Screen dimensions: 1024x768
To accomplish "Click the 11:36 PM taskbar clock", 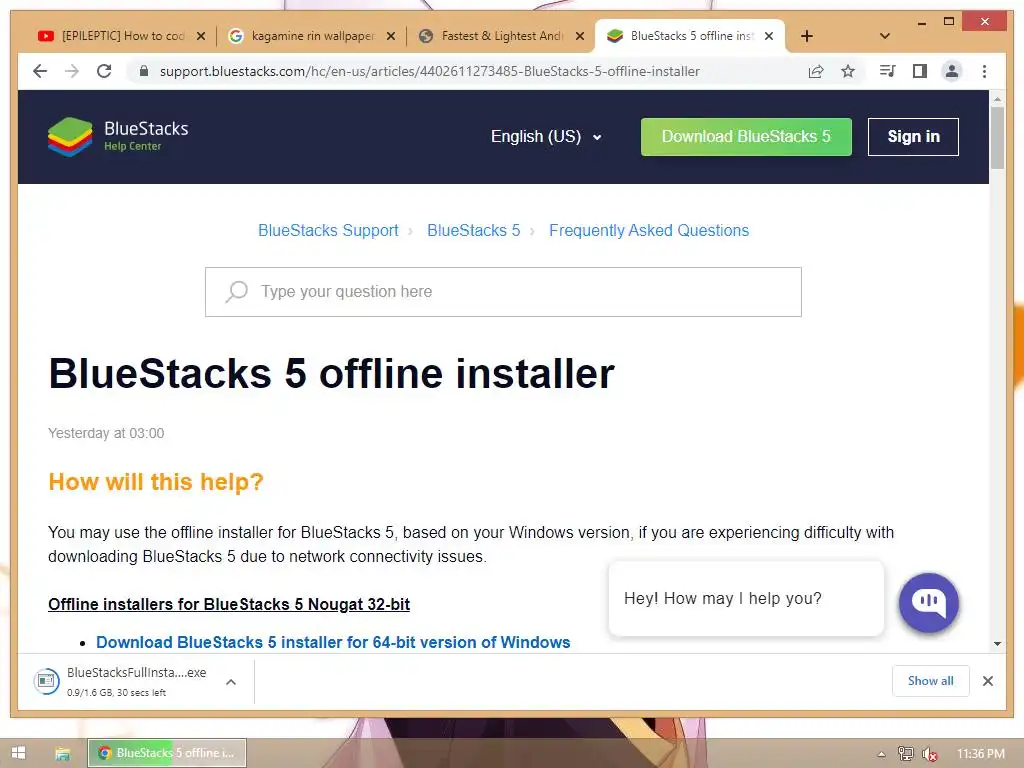I will pyautogui.click(x=980, y=754).
